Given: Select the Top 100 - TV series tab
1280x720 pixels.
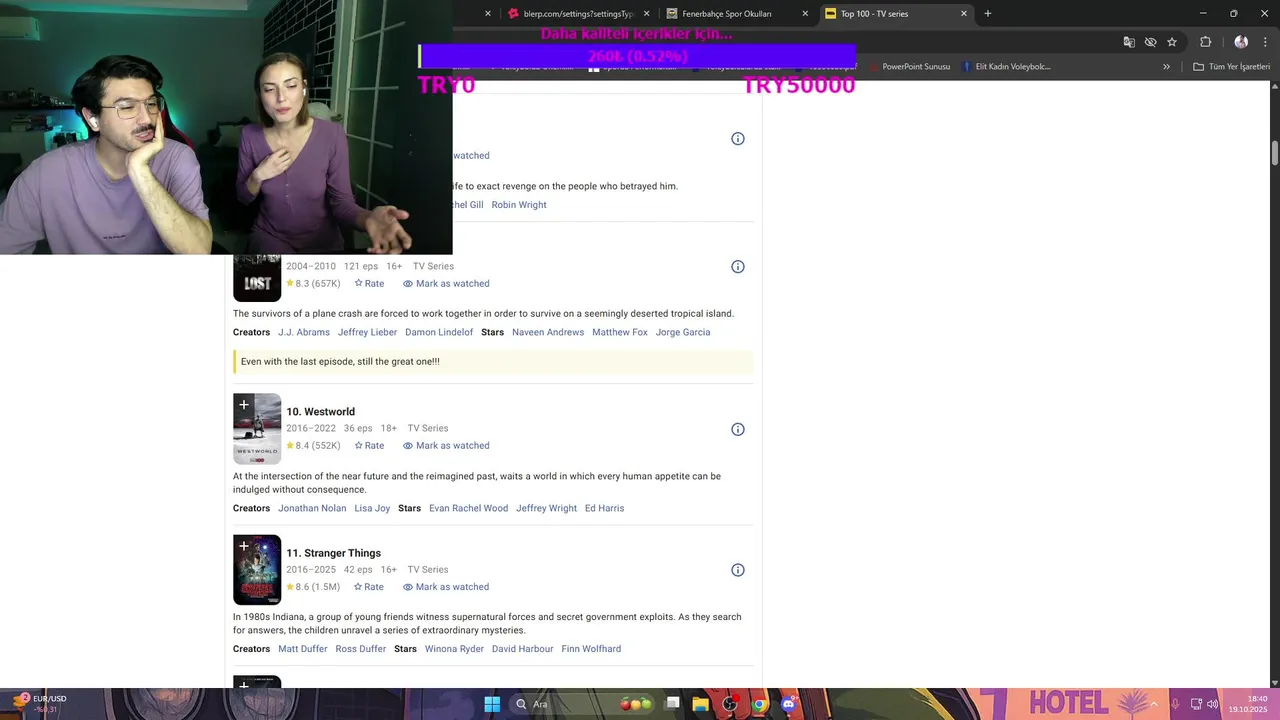Looking at the screenshot, I should (x=896, y=14).
